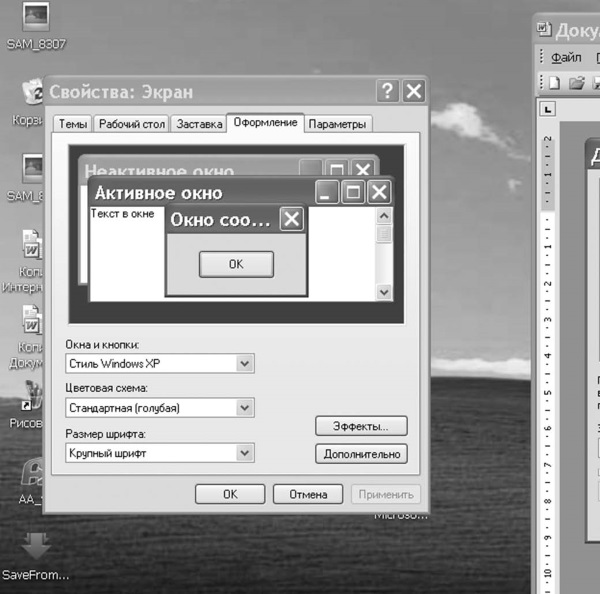Switch to the Темы tab
Viewport: 600px width, 594px height.
coord(73,124)
